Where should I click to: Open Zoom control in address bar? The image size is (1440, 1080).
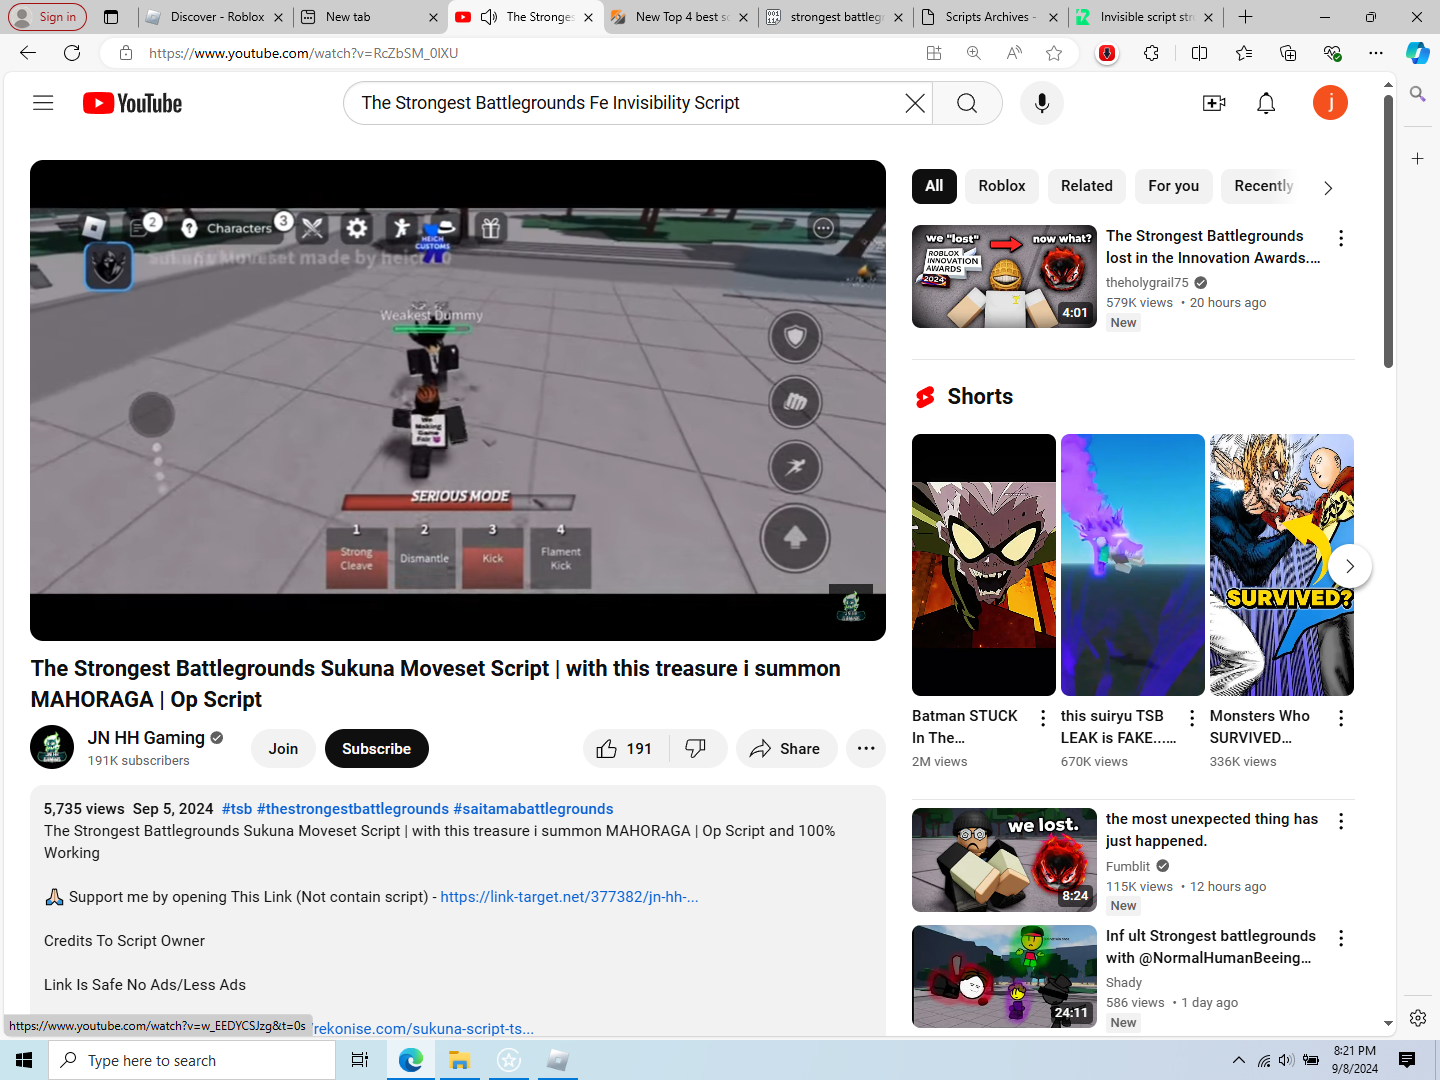[974, 53]
